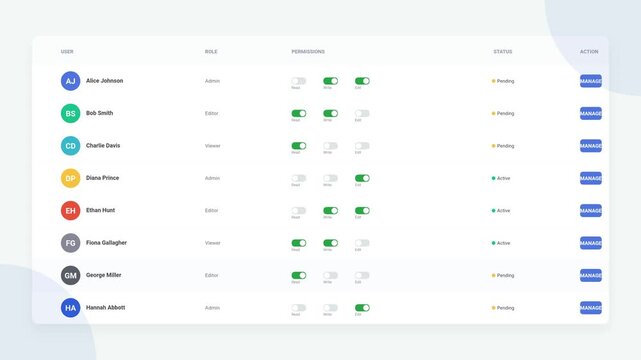Click the USER column header
The width and height of the screenshot is (641, 360).
(67, 51)
